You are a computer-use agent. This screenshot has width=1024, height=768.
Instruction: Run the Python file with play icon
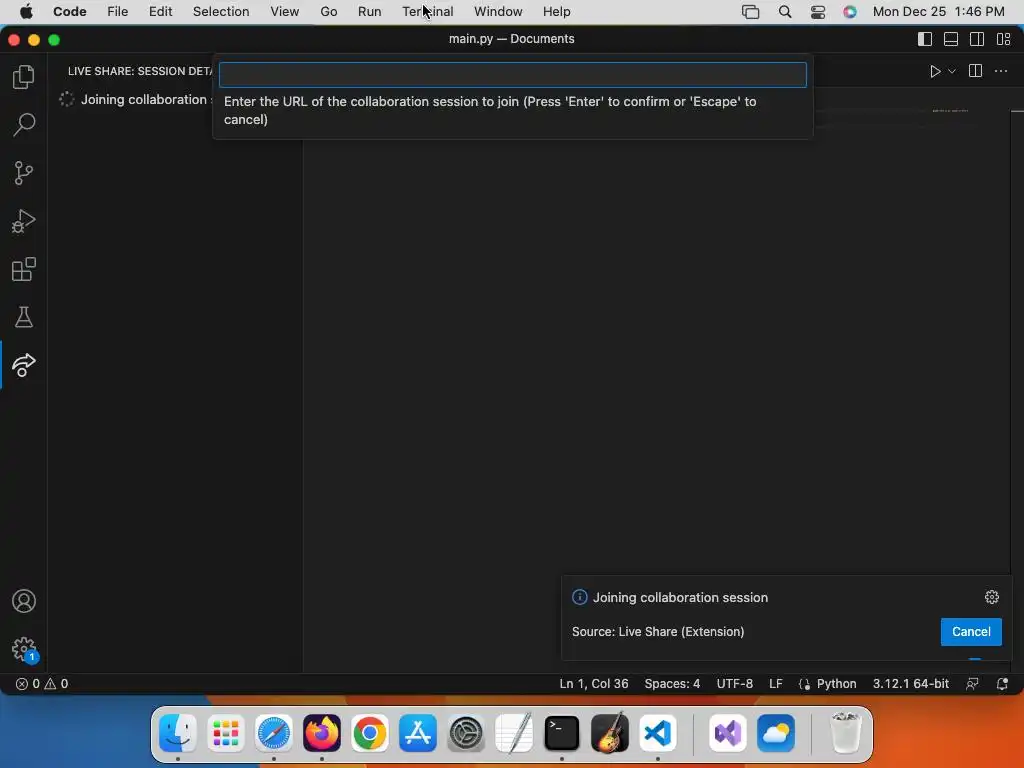935,71
